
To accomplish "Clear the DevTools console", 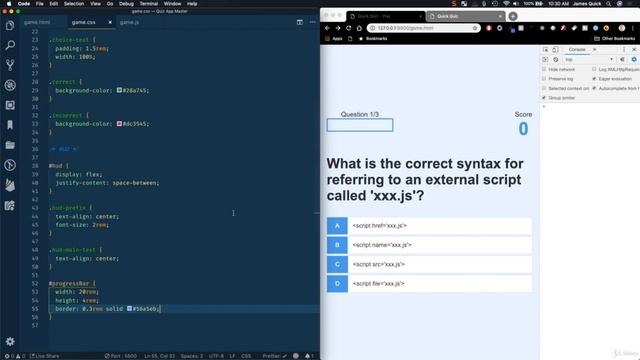I will click(556, 60).
